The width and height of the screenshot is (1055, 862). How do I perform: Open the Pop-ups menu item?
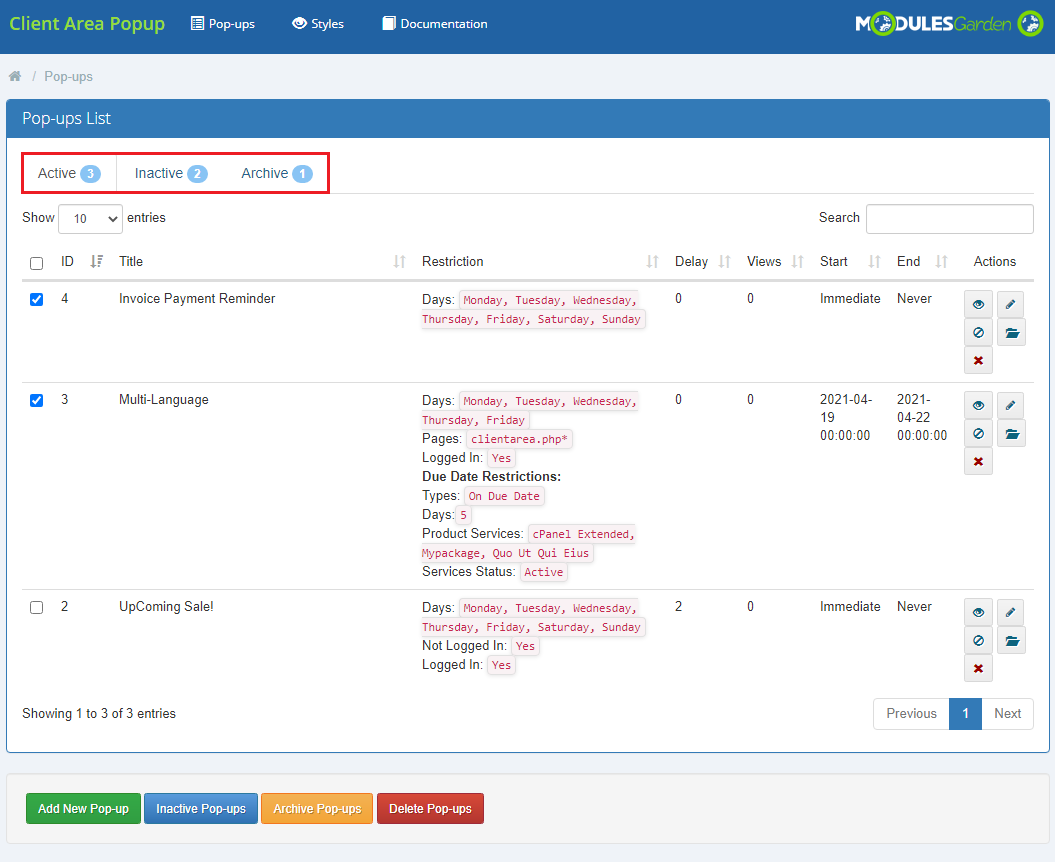pos(223,24)
